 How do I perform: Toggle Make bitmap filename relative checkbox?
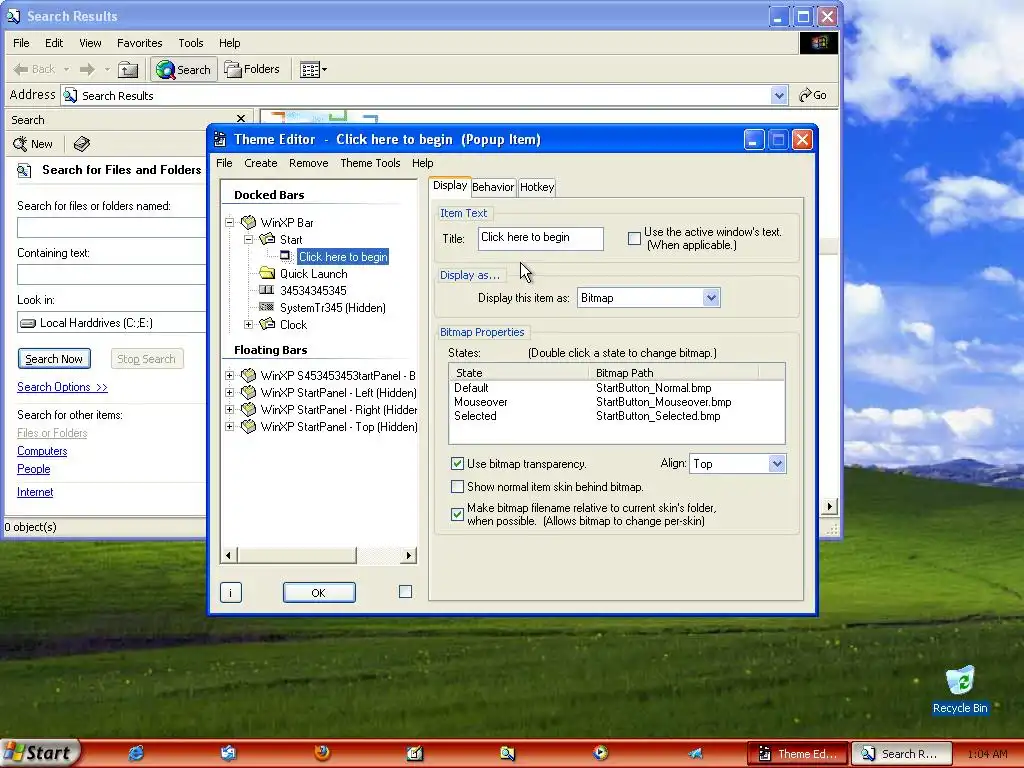click(457, 514)
